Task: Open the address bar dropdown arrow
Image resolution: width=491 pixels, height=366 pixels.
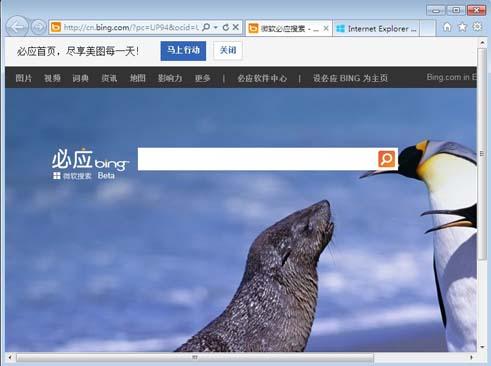Action: [216, 27]
